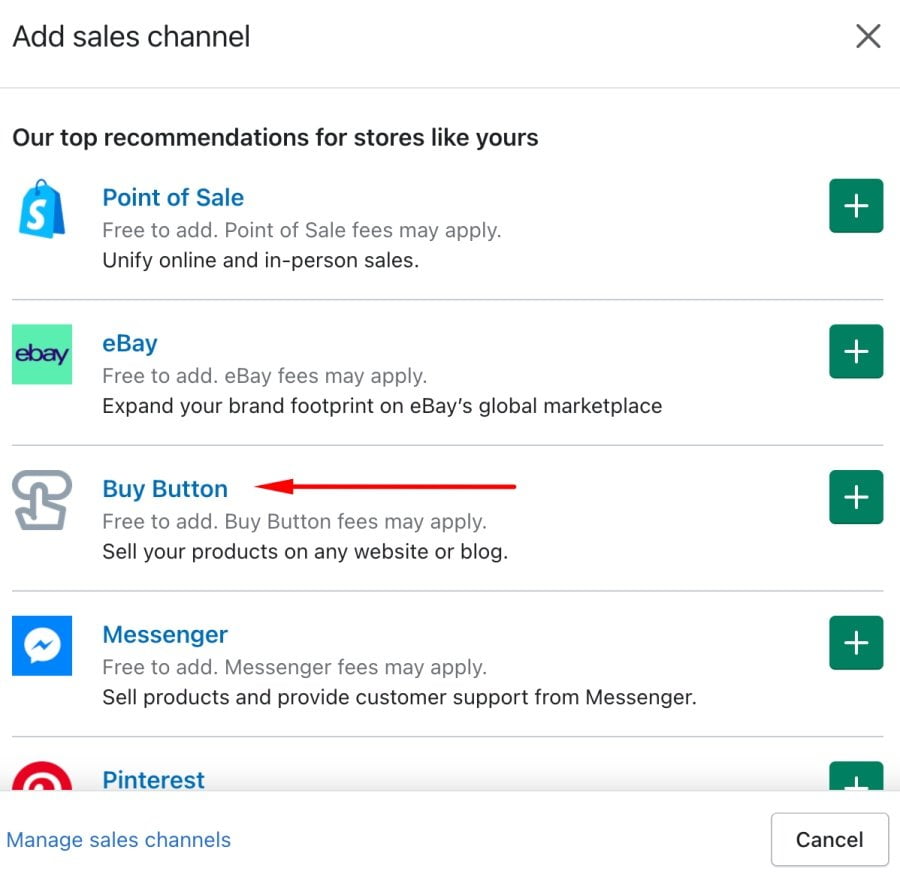Open the Pinterest channel link
This screenshot has height=874, width=900.
coord(153,779)
